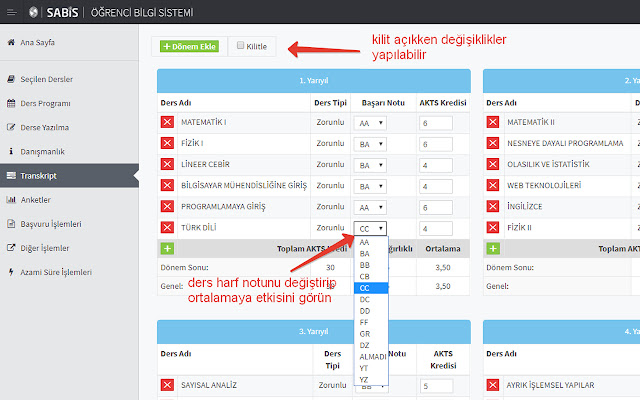The image size is (640, 400).
Task: Choose GR in grade list
Action: point(371,333)
